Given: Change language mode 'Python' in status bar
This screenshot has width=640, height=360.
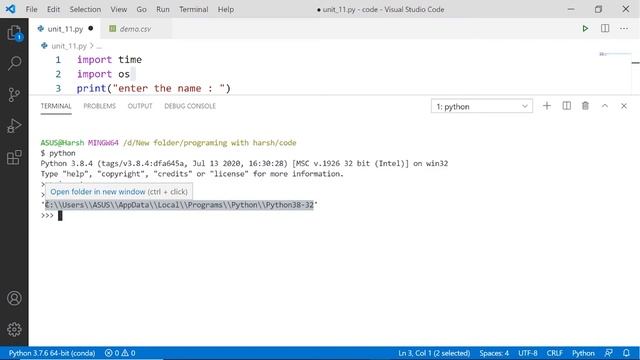Looking at the screenshot, I should (583, 353).
